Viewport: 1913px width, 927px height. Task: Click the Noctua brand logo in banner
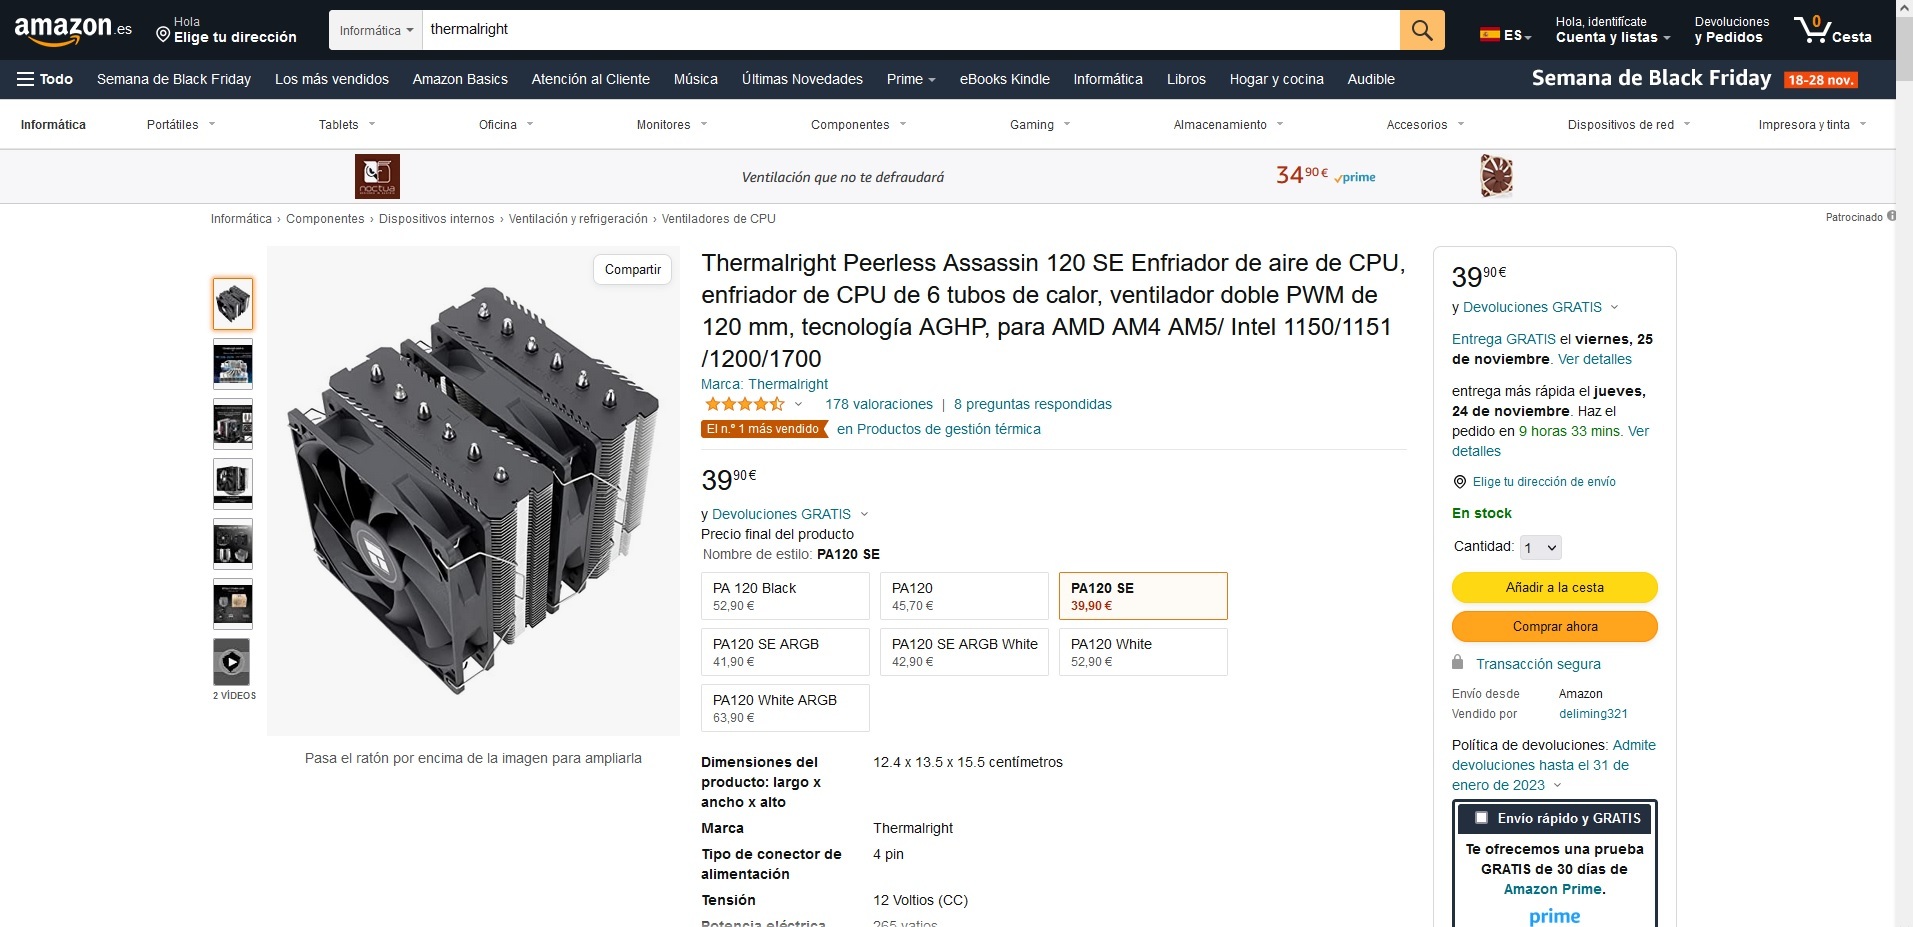tap(377, 176)
